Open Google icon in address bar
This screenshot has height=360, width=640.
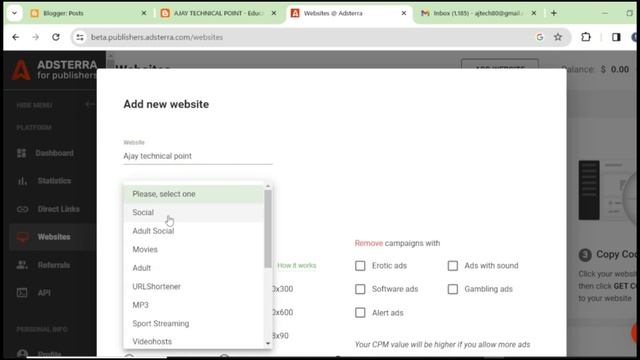(x=540, y=37)
